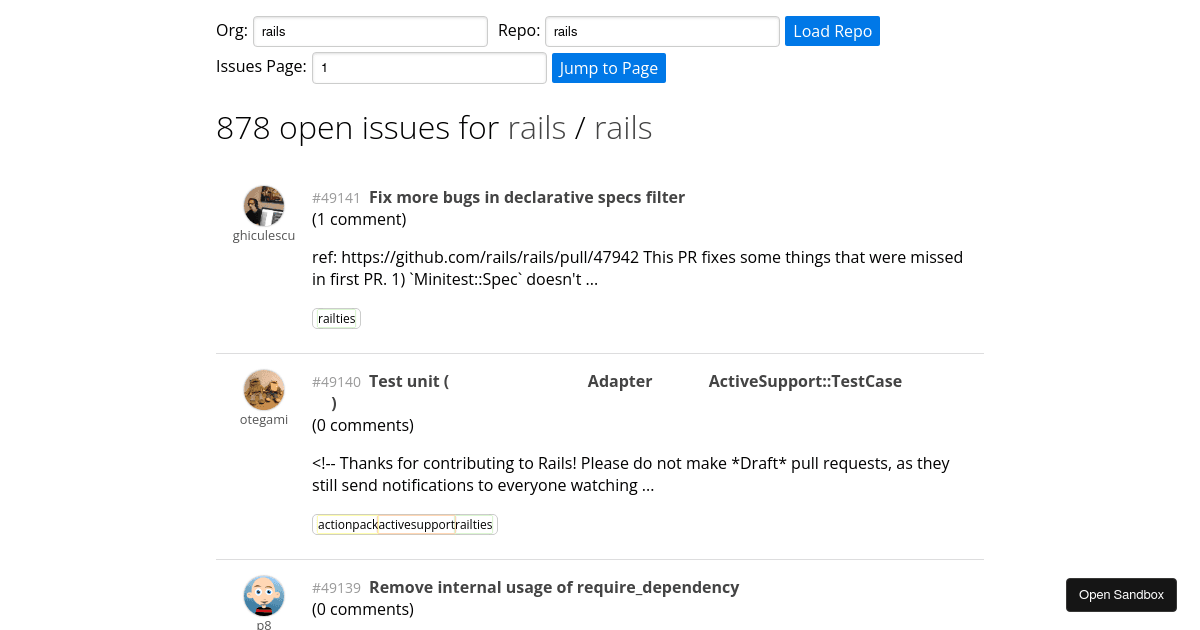Select the activesupport label tag

(x=414, y=524)
